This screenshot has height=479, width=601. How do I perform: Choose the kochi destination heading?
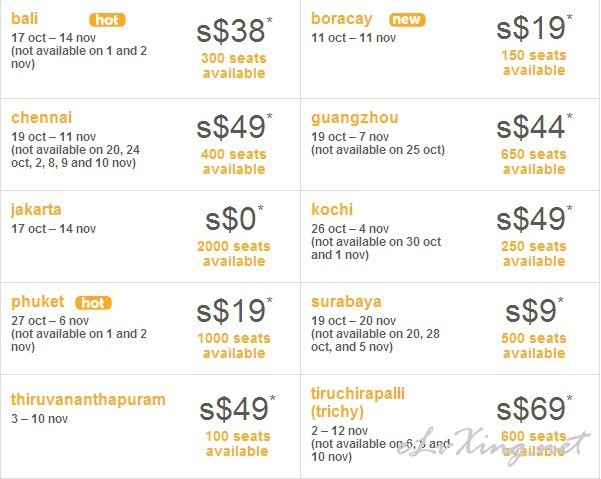point(332,210)
